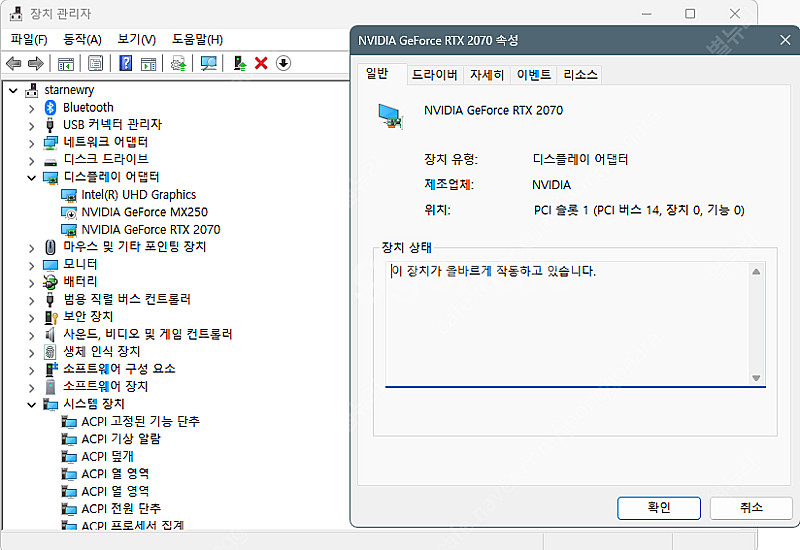Click the Forward arrow toolbar icon
Image resolution: width=800 pixels, height=550 pixels.
click(35, 63)
